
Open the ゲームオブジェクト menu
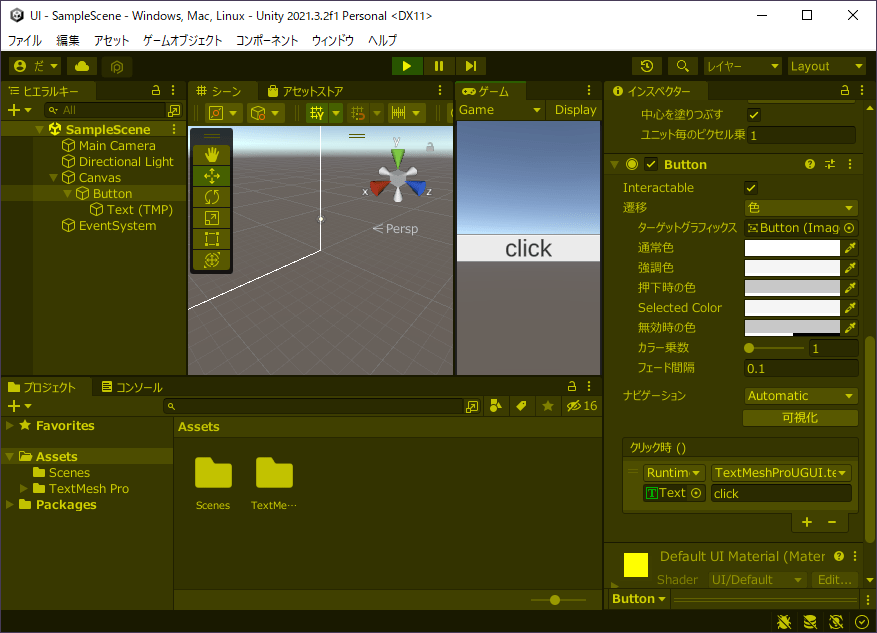coord(182,40)
